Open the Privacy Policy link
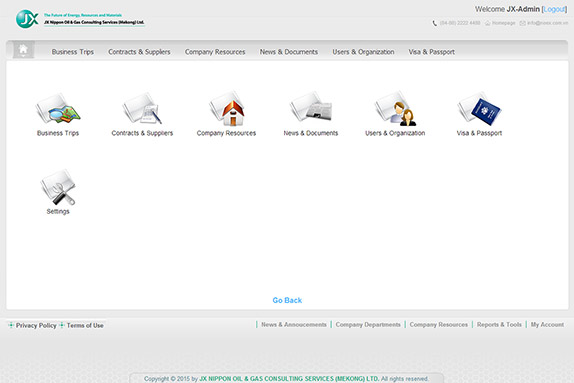Screen dimensions: 574x383 click(36, 326)
